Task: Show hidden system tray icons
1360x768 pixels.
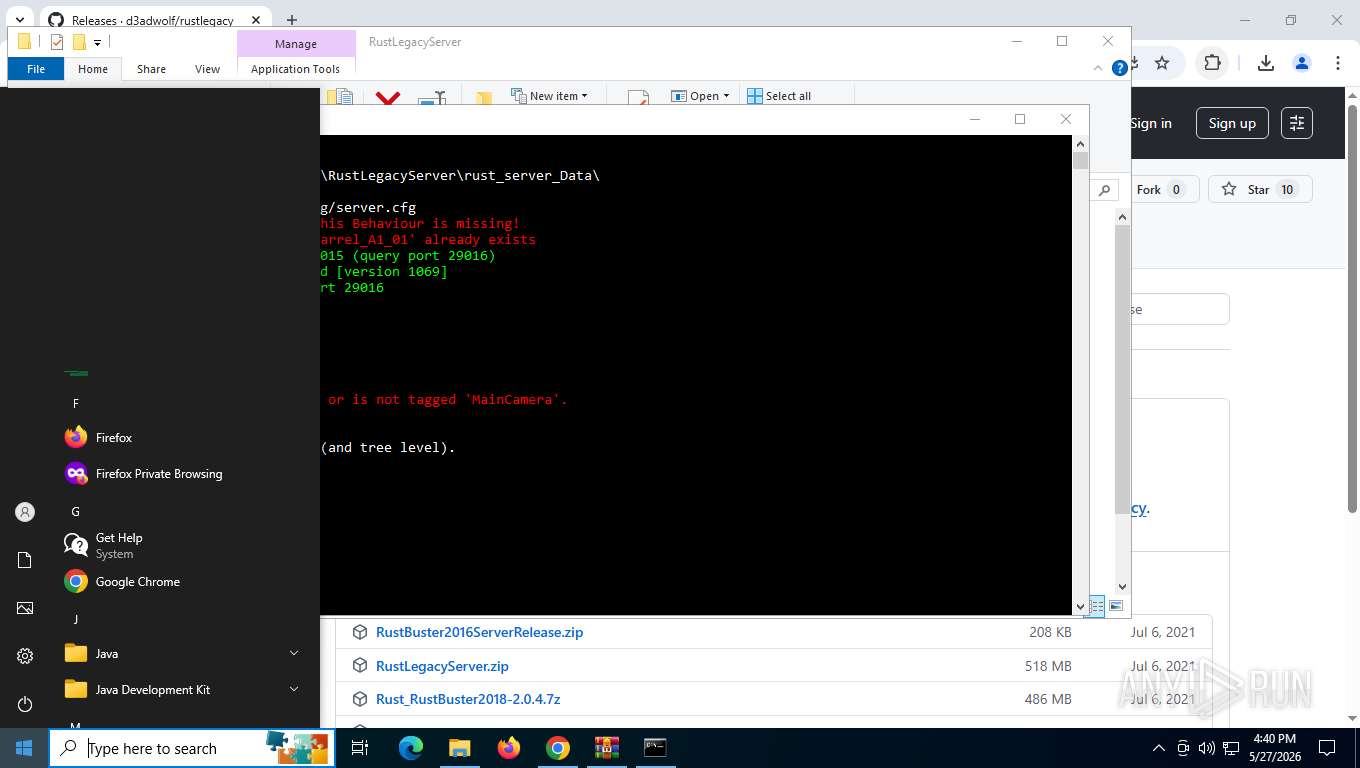Action: 1159,748
